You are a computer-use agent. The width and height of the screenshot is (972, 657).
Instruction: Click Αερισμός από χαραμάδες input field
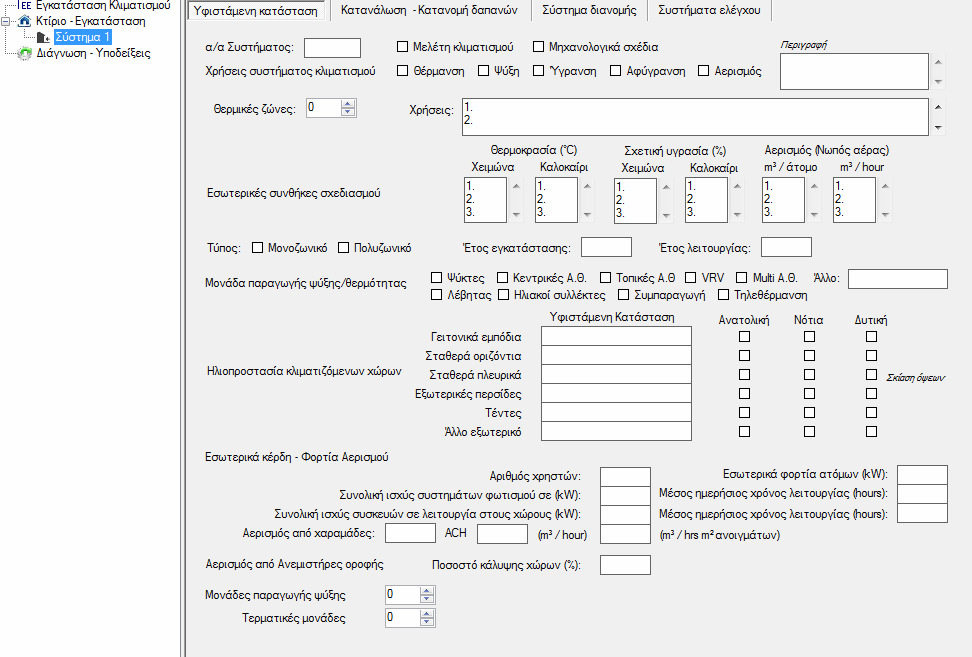point(410,533)
